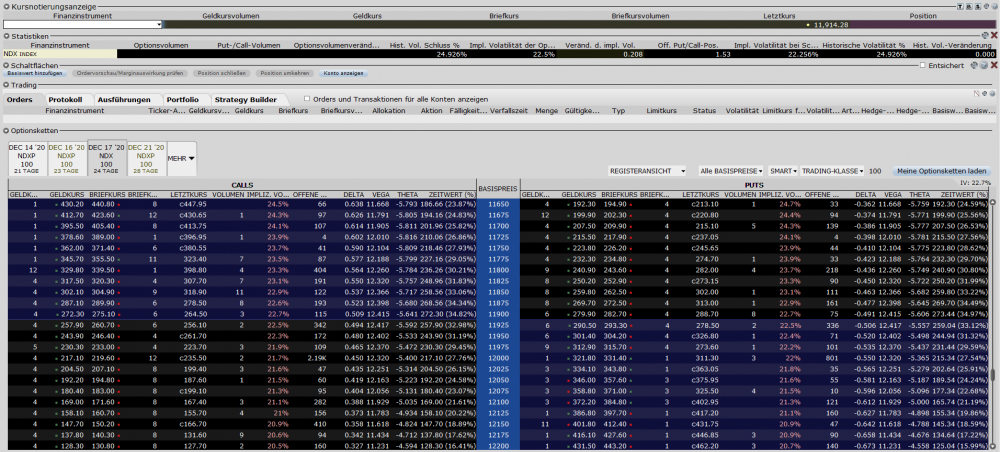Switch to the Strategy Builder tab
This screenshot has width=1000, height=452.
(x=246, y=99)
